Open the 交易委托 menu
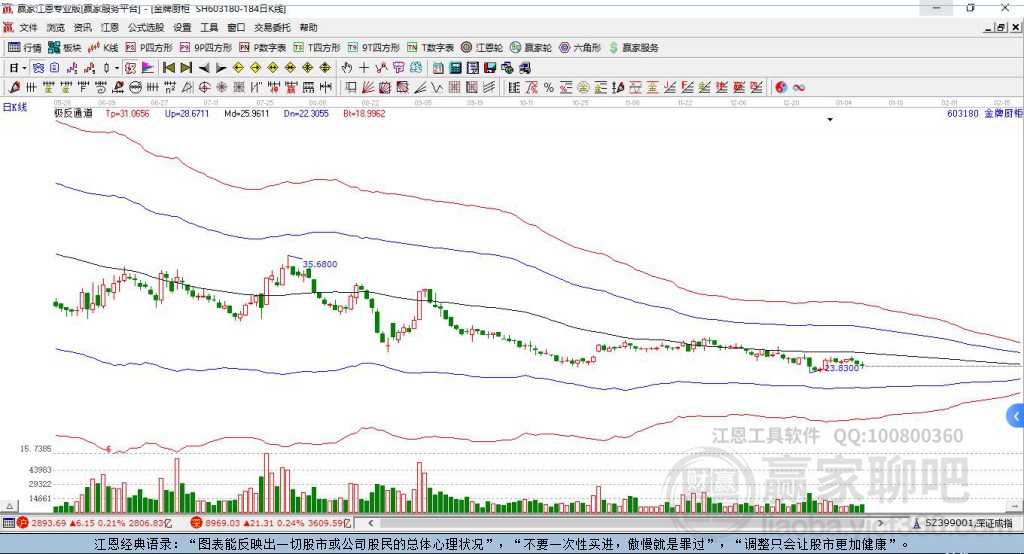The image size is (1024, 554). click(x=272, y=27)
